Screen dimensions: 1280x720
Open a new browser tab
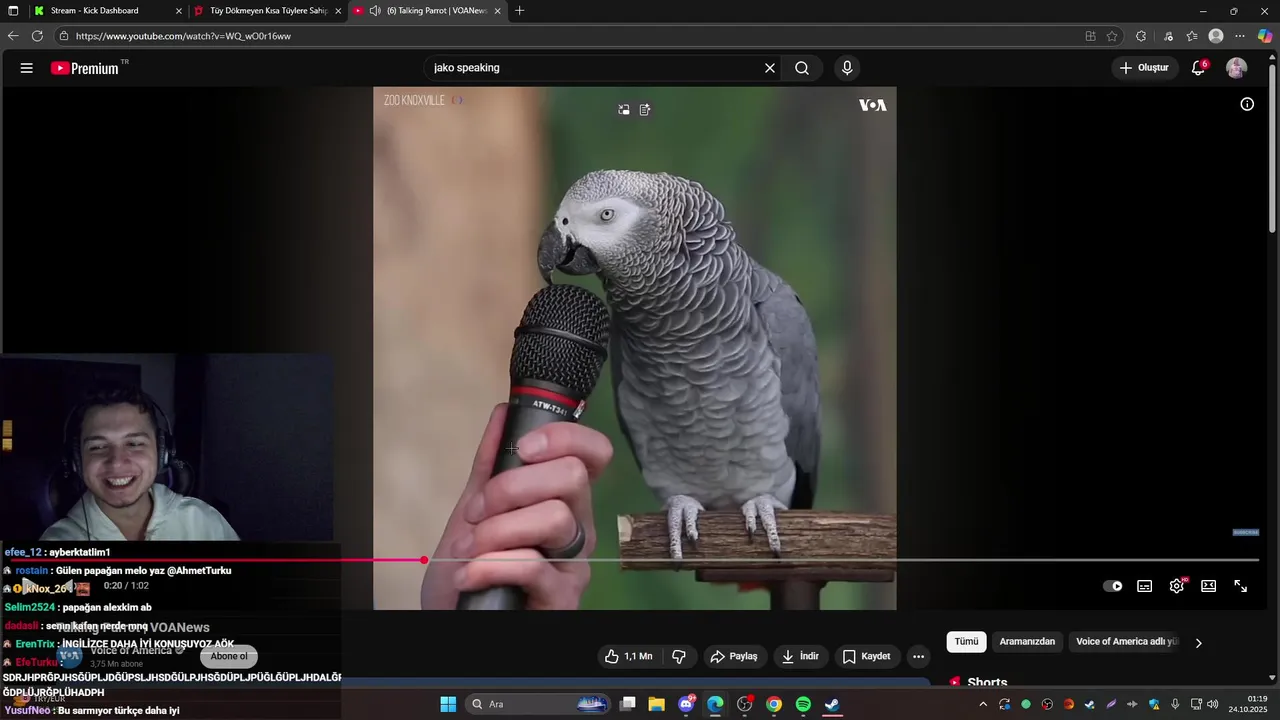click(x=519, y=11)
